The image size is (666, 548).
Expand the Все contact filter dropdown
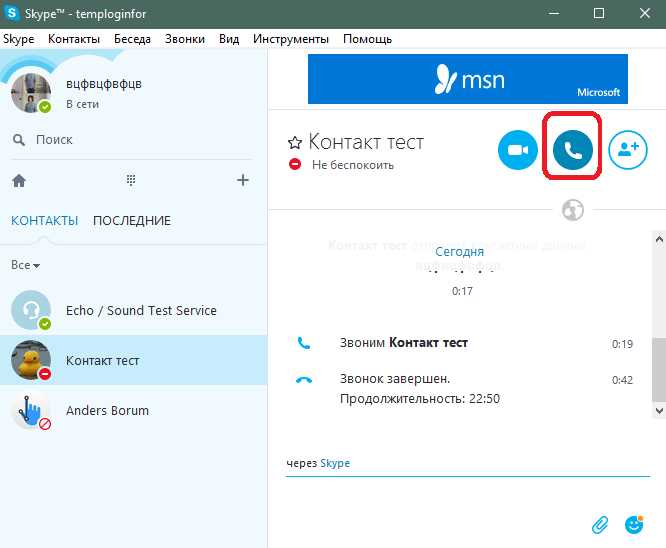pyautogui.click(x=25, y=265)
